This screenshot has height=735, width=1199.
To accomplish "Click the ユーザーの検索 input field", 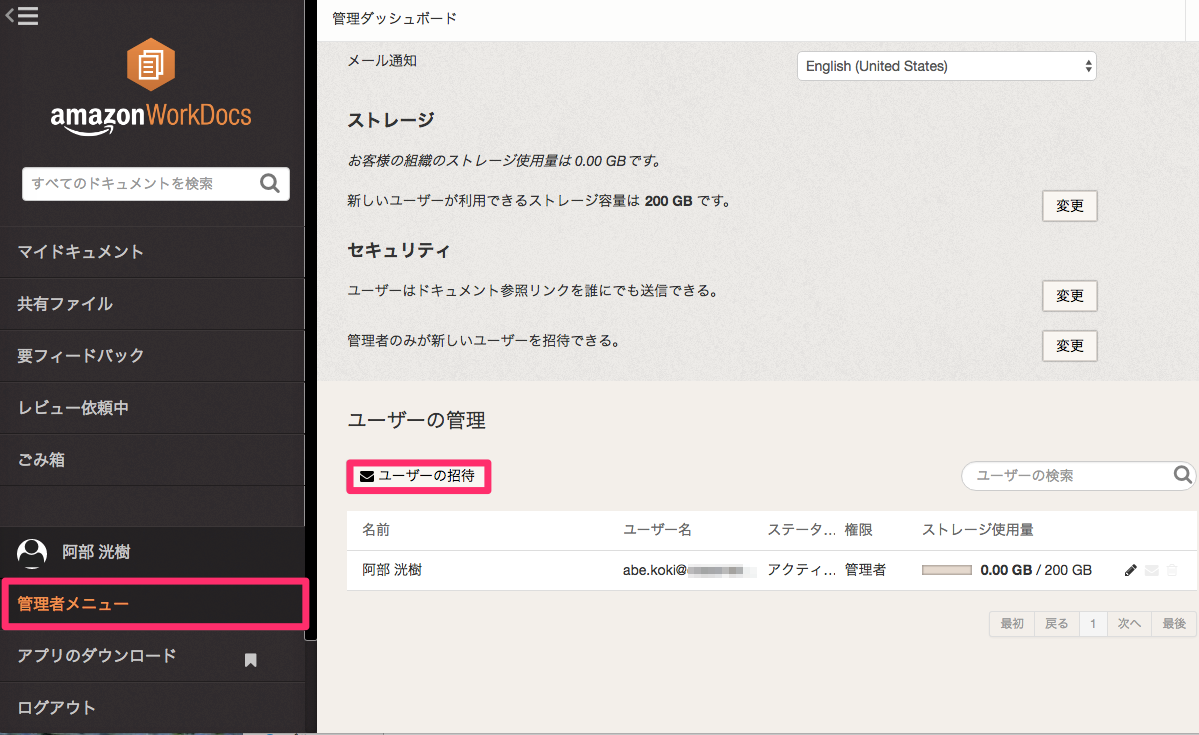I will (x=1060, y=476).
